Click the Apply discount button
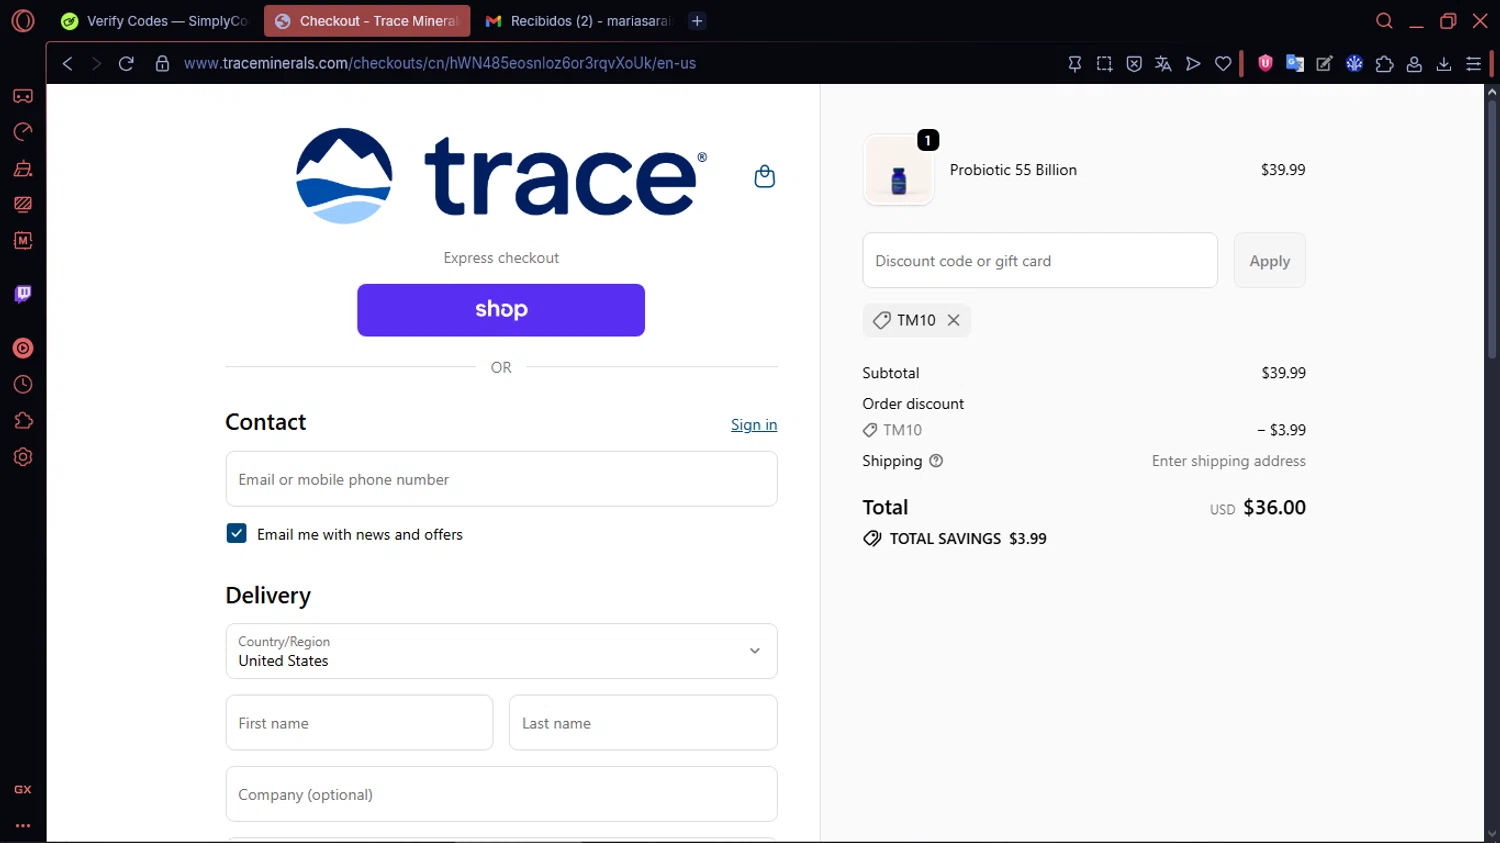 tap(1269, 261)
